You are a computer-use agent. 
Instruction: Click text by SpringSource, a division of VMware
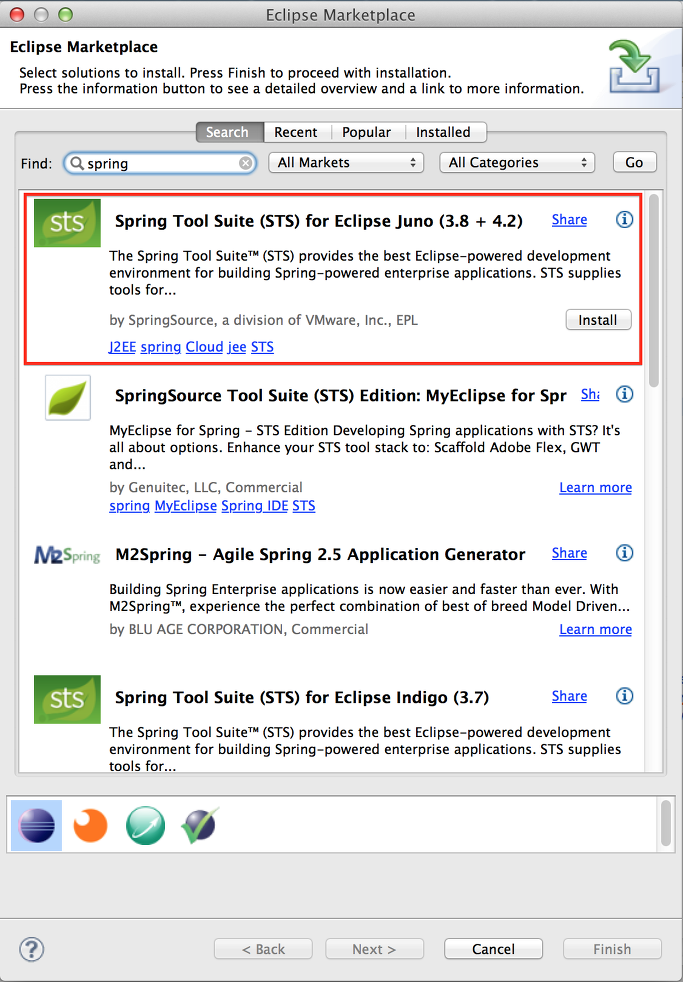[x=264, y=321]
